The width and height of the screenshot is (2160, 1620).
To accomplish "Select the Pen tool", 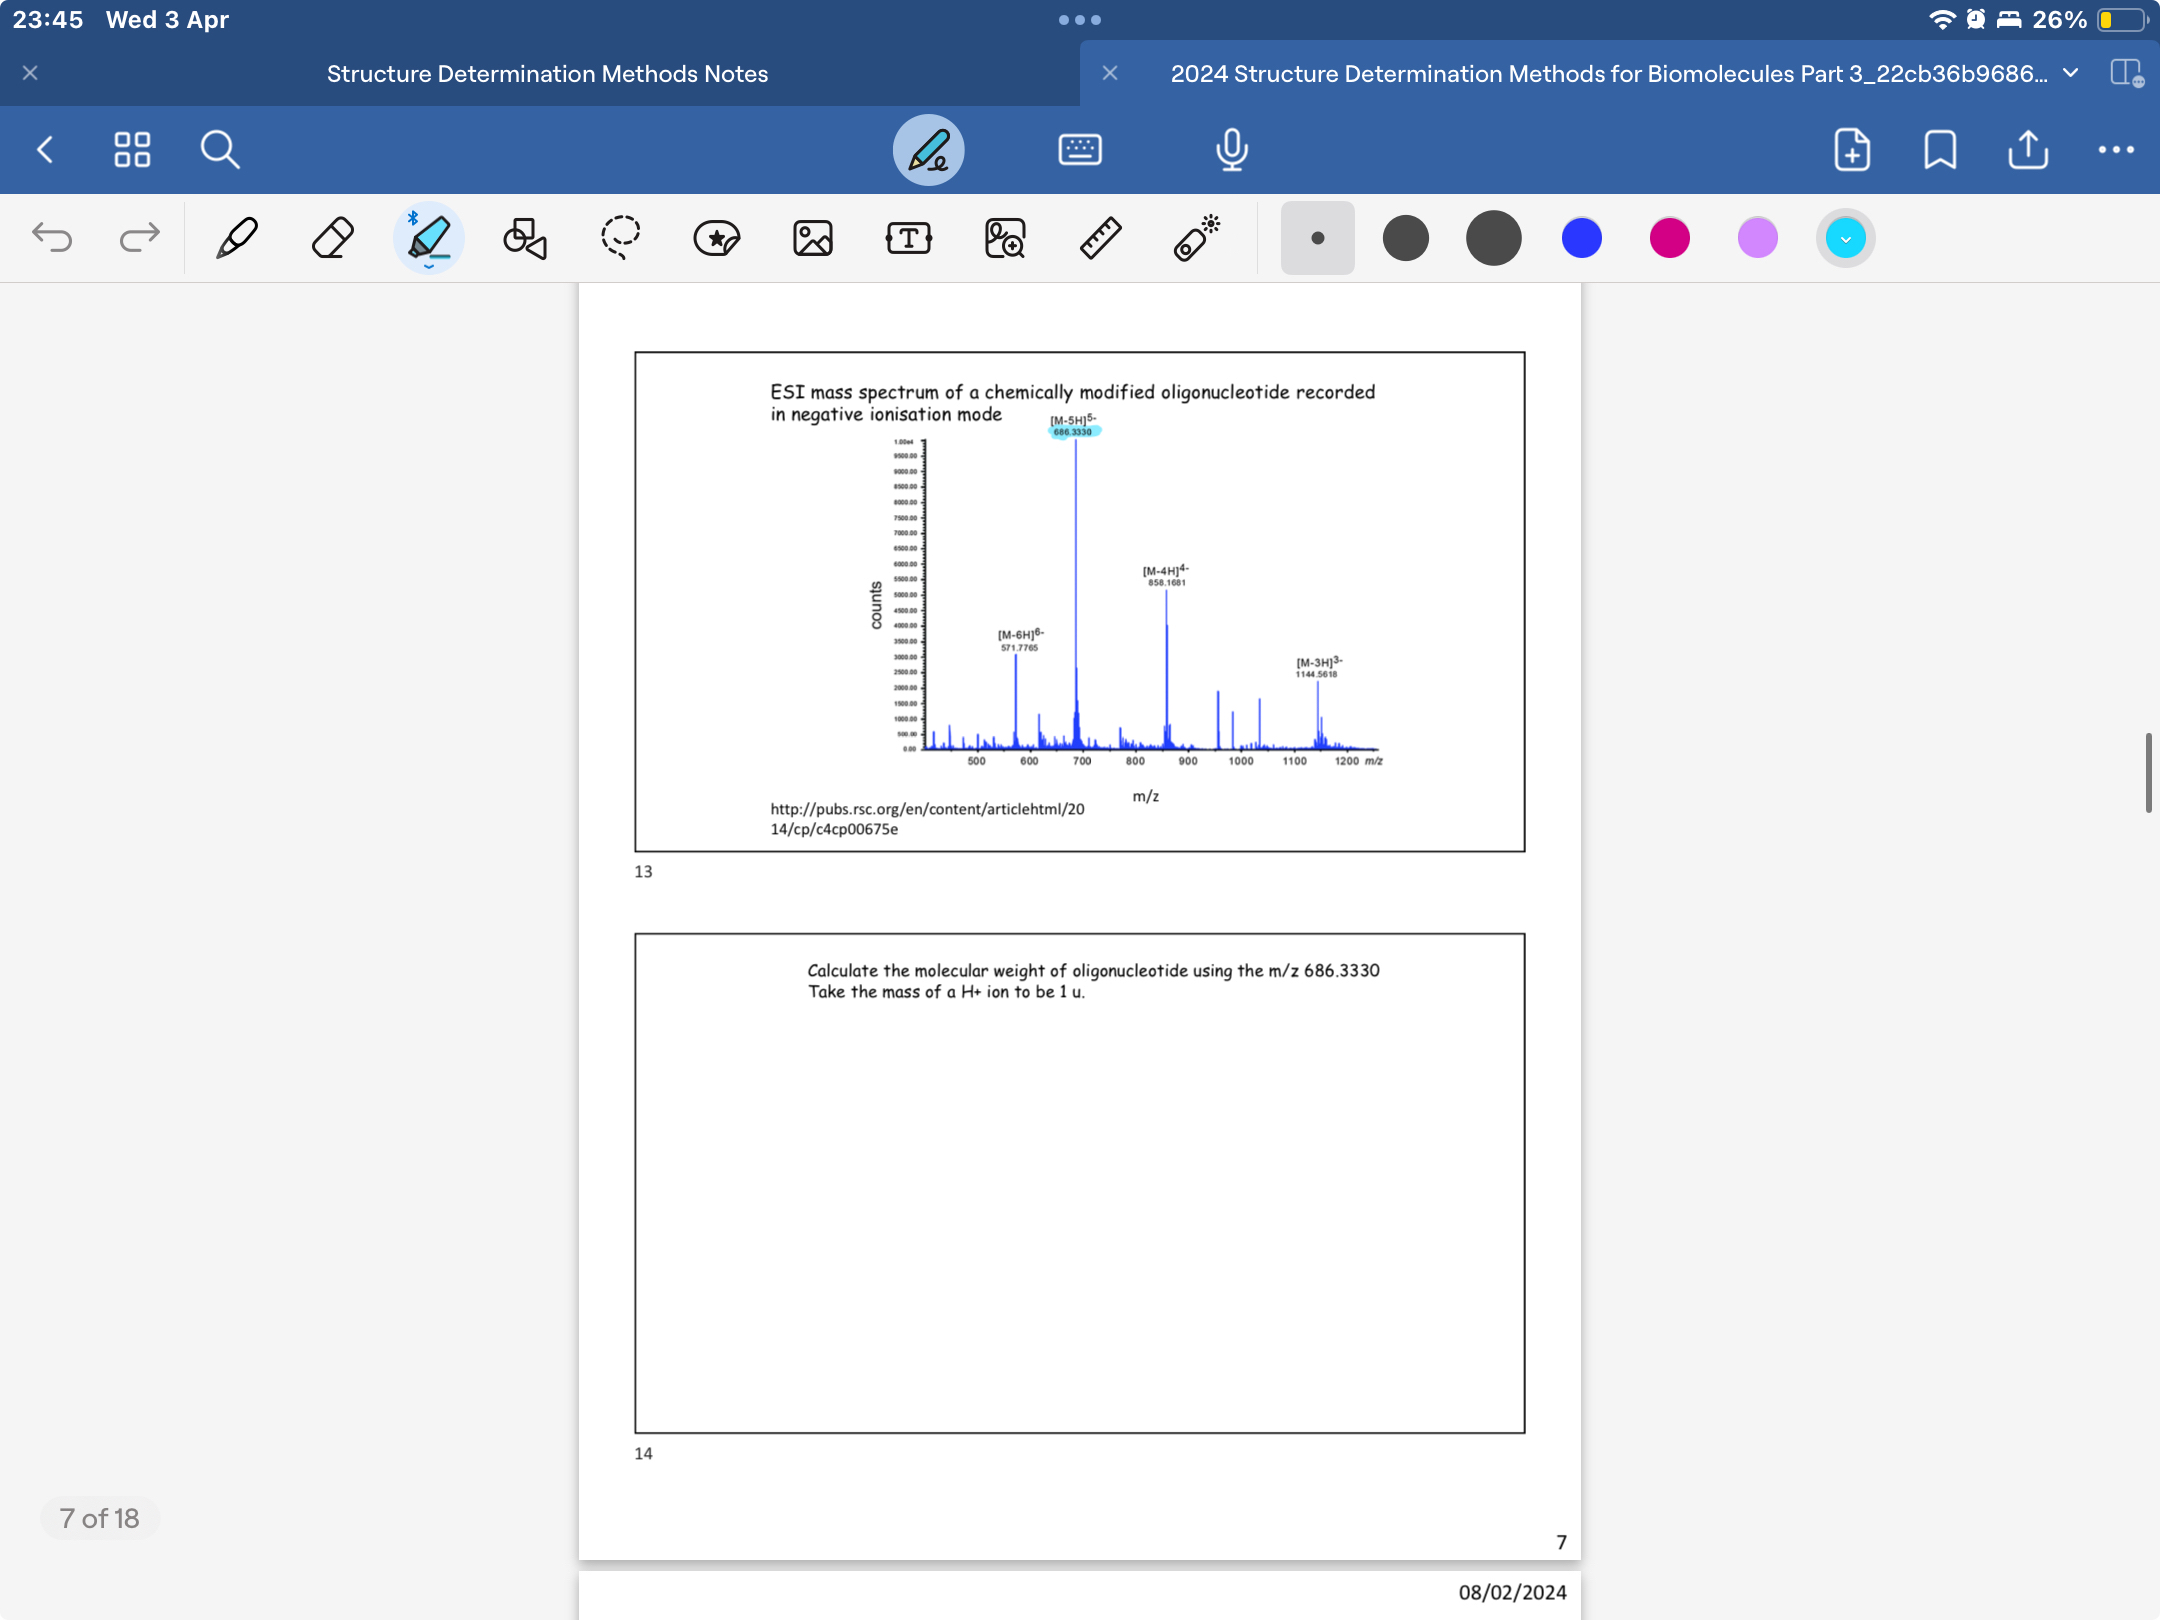I will (x=237, y=238).
